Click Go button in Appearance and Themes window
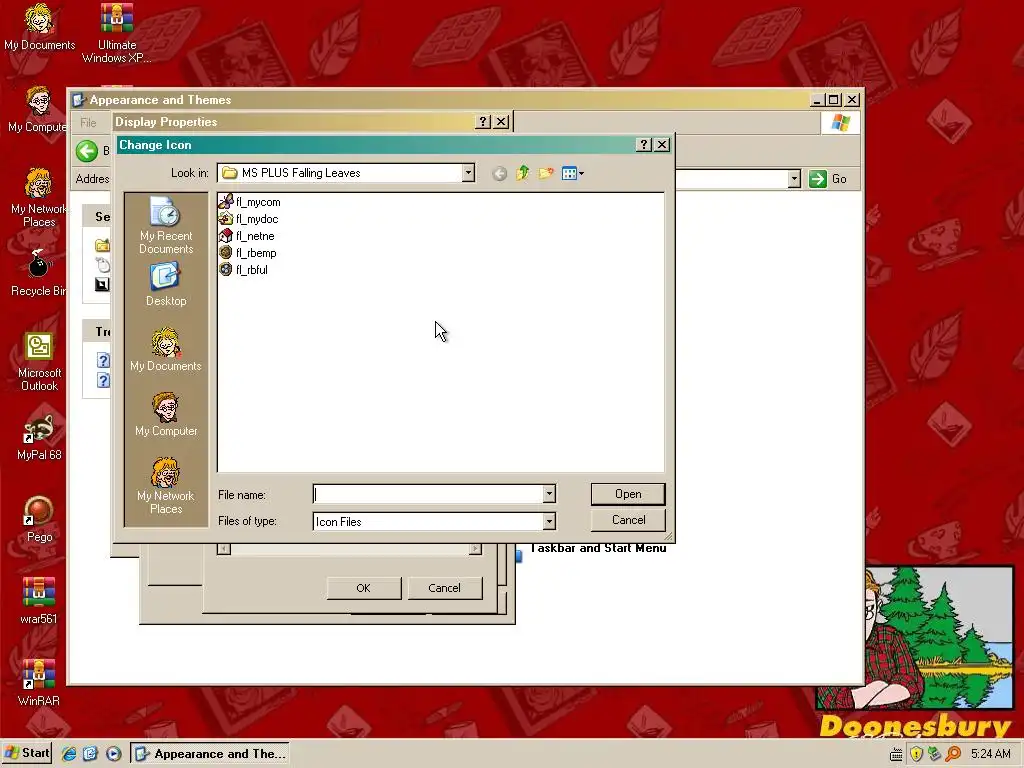1024x768 pixels. tap(828, 179)
